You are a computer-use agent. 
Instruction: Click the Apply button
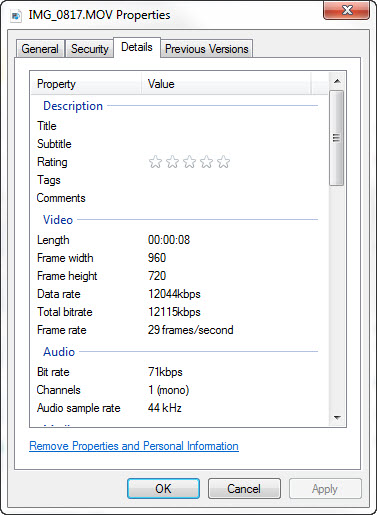point(325,489)
